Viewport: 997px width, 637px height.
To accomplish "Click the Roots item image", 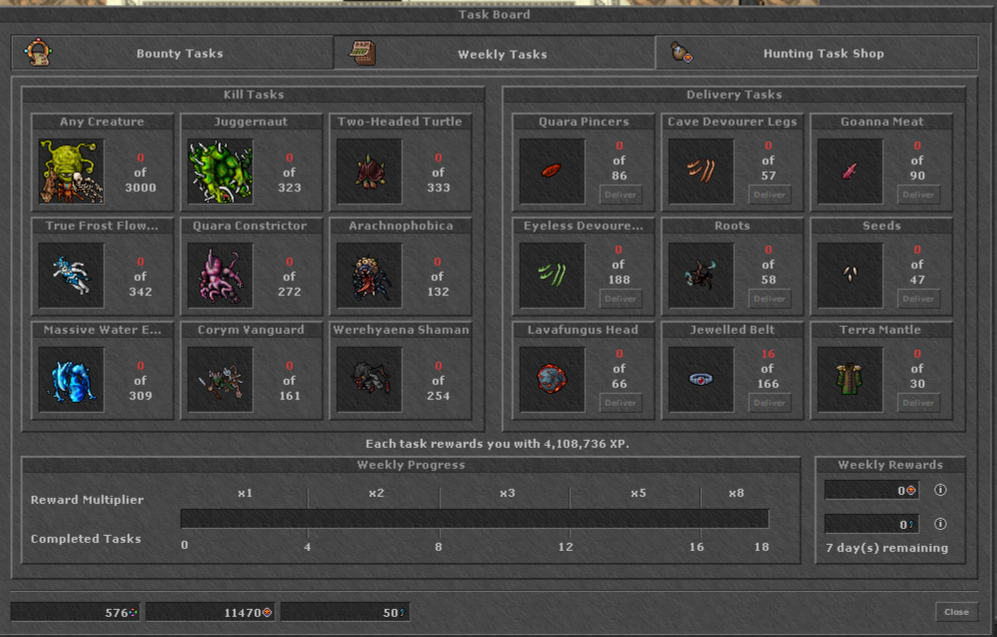I will (x=701, y=276).
